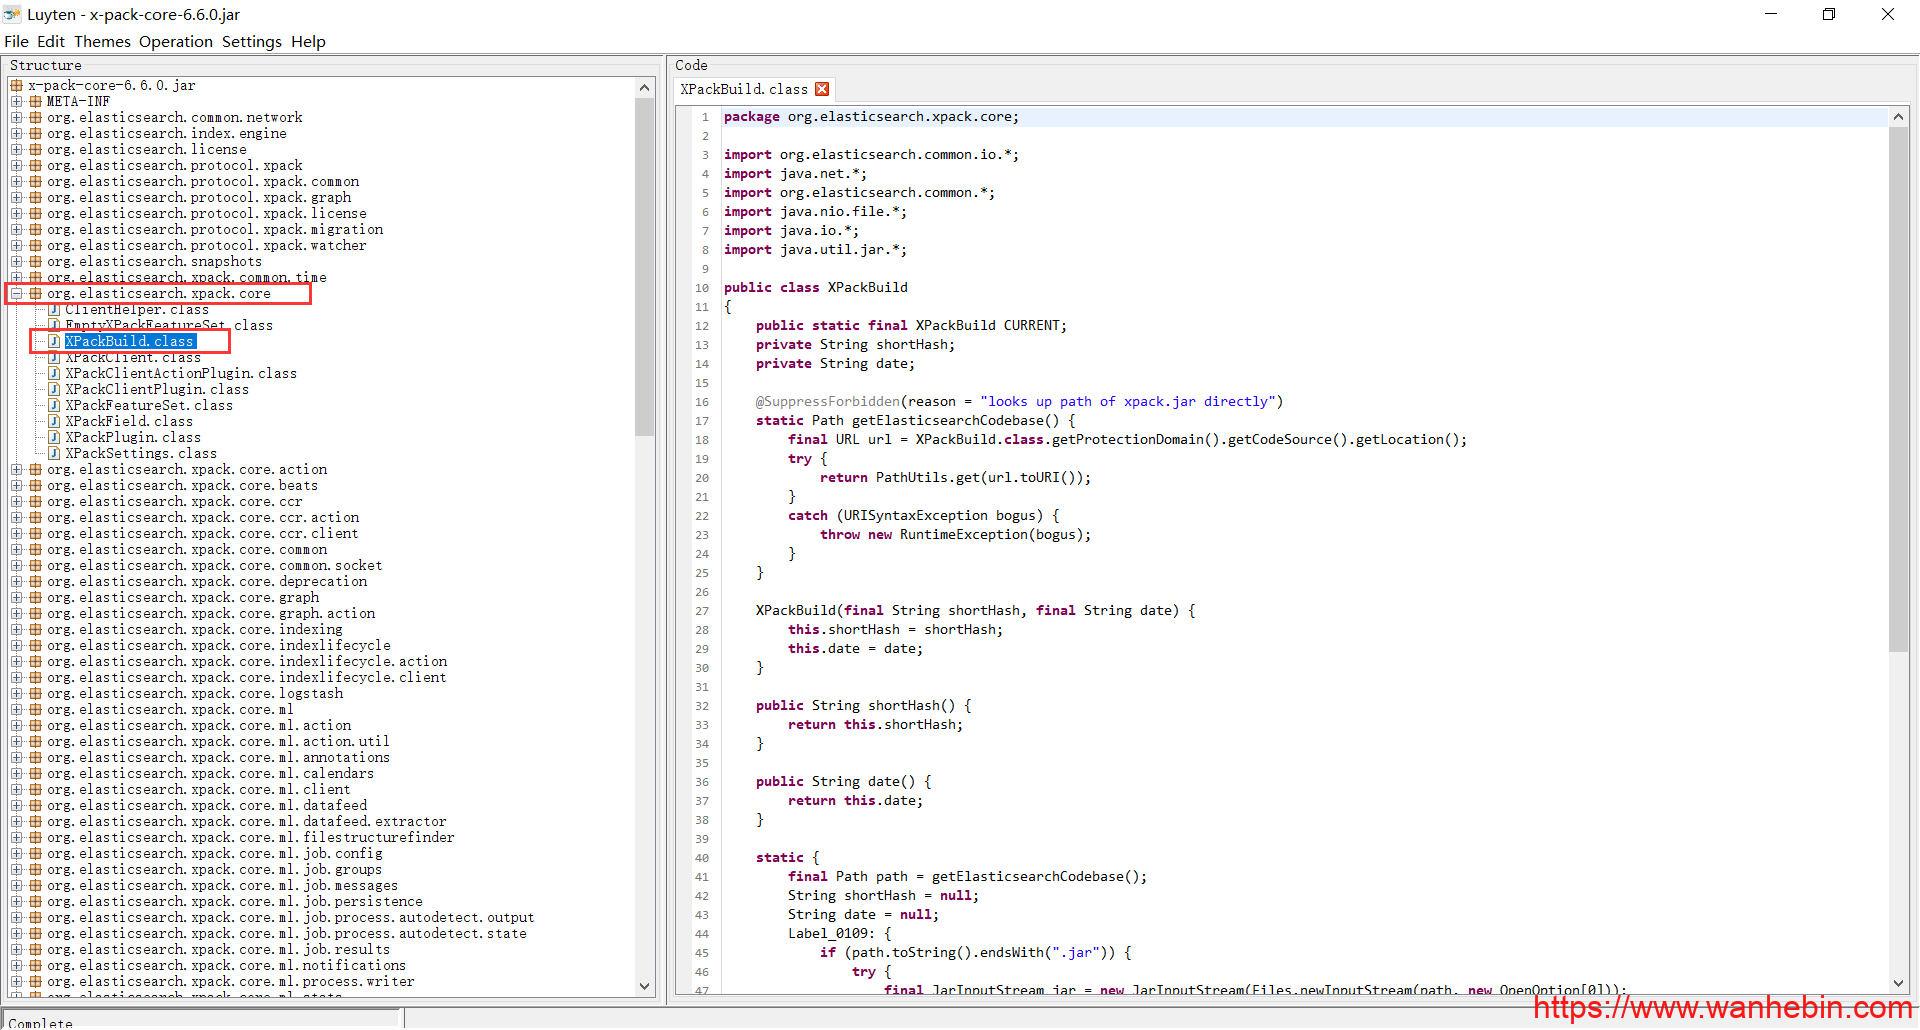Click package icon for org.elasticsearch.xpack.core.ccr
Viewport: 1920px width, 1030px height.
(x=36, y=502)
